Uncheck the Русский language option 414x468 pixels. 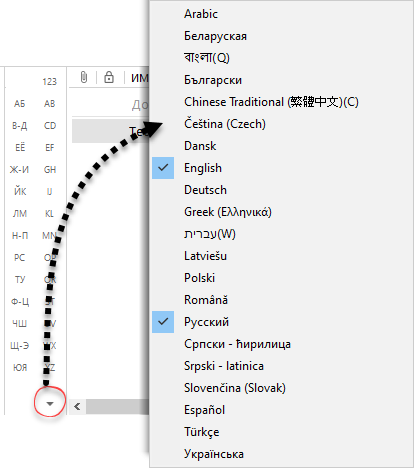282,322
